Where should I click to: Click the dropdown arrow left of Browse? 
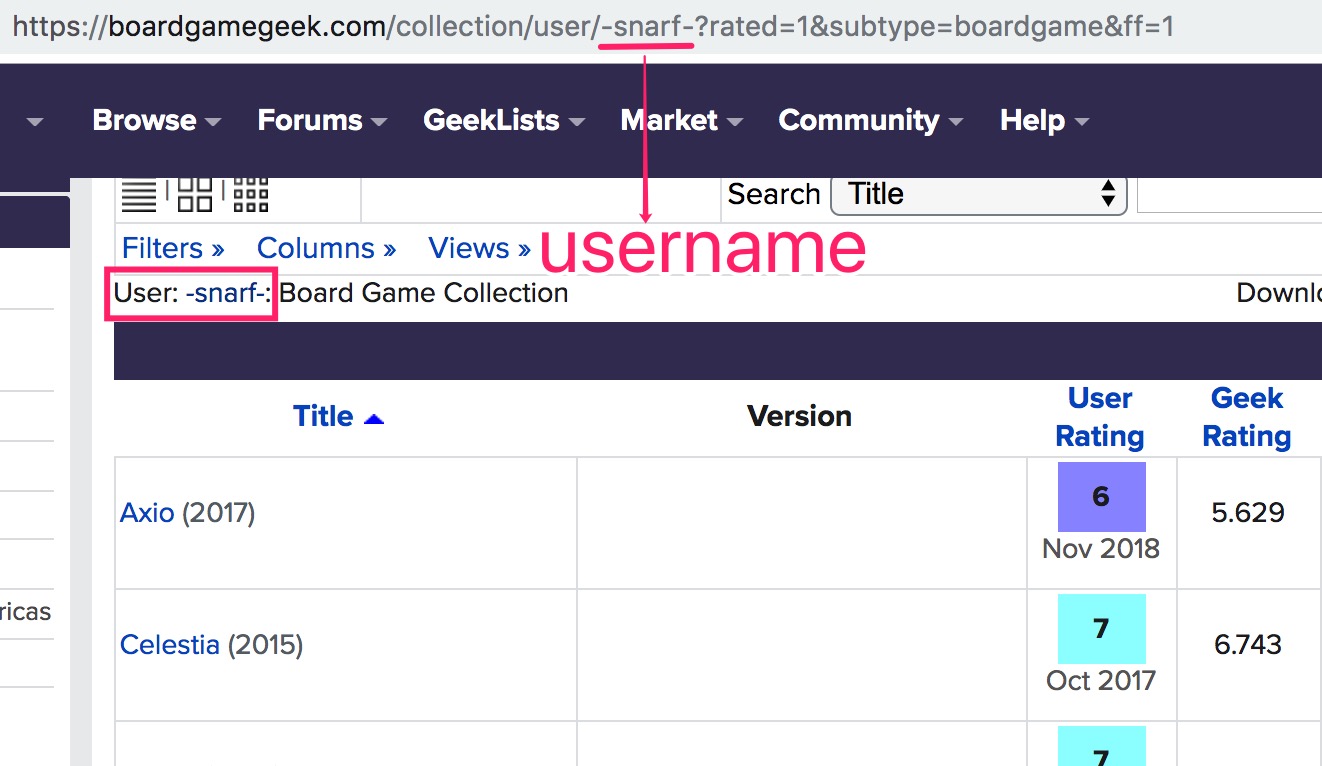(35, 122)
